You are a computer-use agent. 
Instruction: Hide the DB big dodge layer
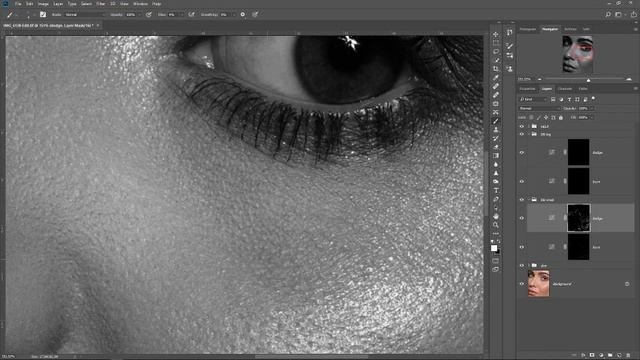(x=522, y=153)
